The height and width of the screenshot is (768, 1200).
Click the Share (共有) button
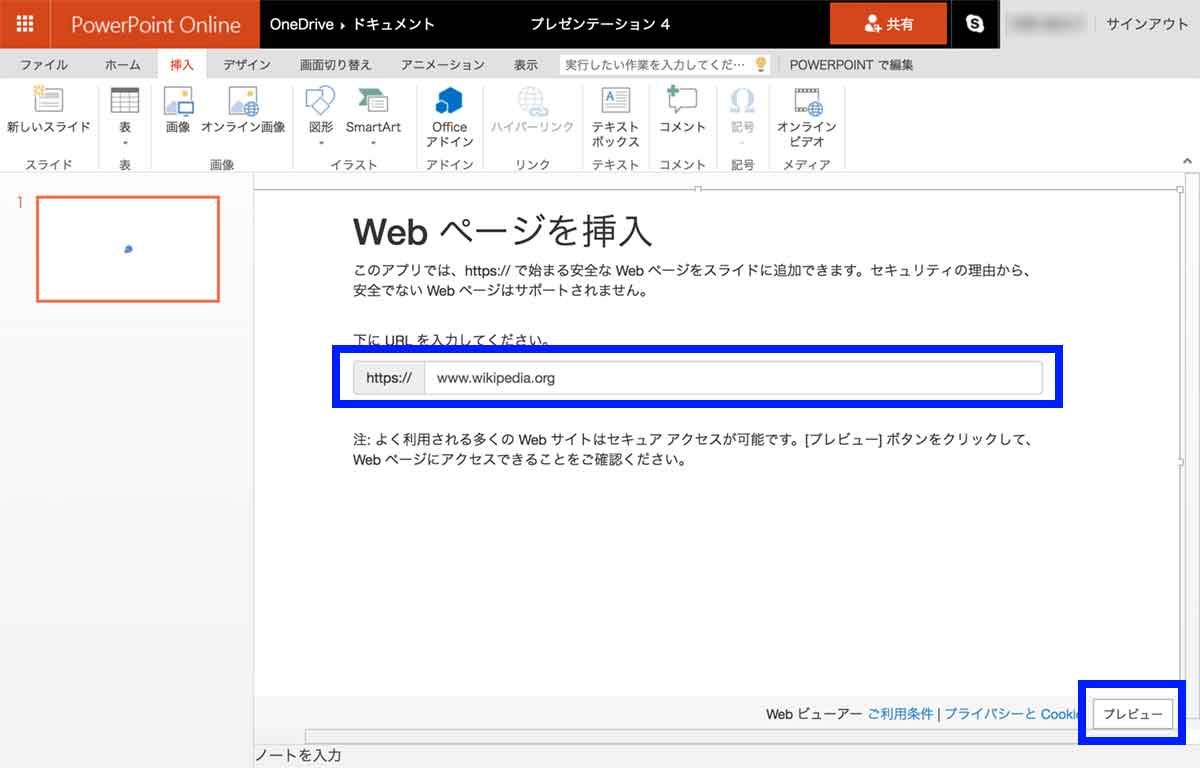pyautogui.click(x=889, y=24)
